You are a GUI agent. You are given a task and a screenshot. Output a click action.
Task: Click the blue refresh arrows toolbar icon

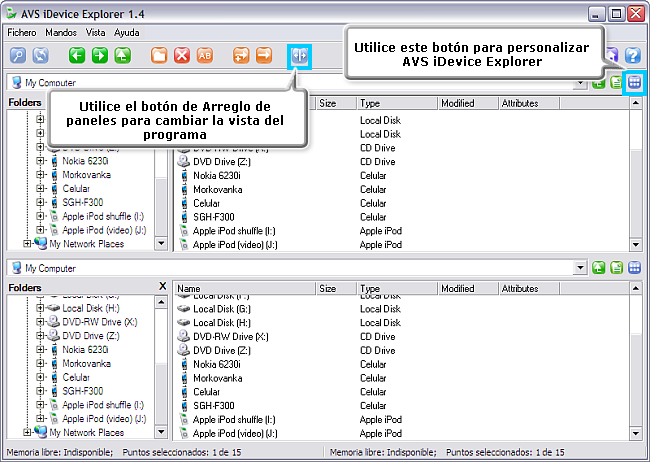41,55
